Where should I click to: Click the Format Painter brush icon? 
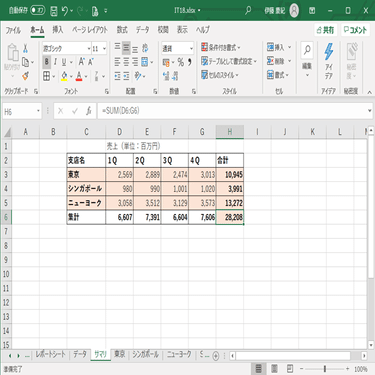[x=25, y=76]
